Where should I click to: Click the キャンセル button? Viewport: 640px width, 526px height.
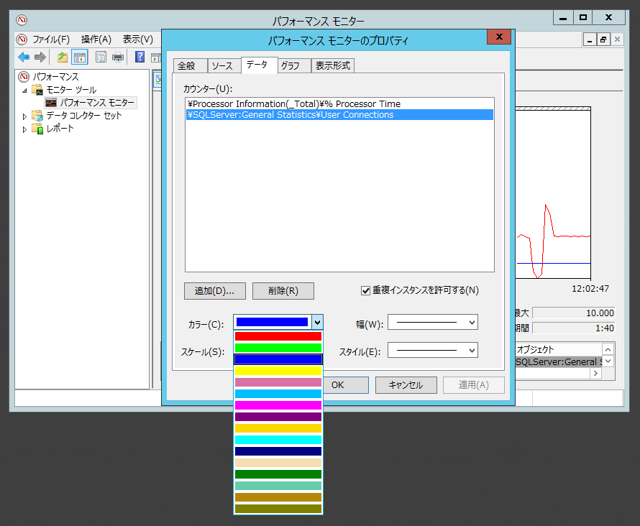(x=406, y=385)
